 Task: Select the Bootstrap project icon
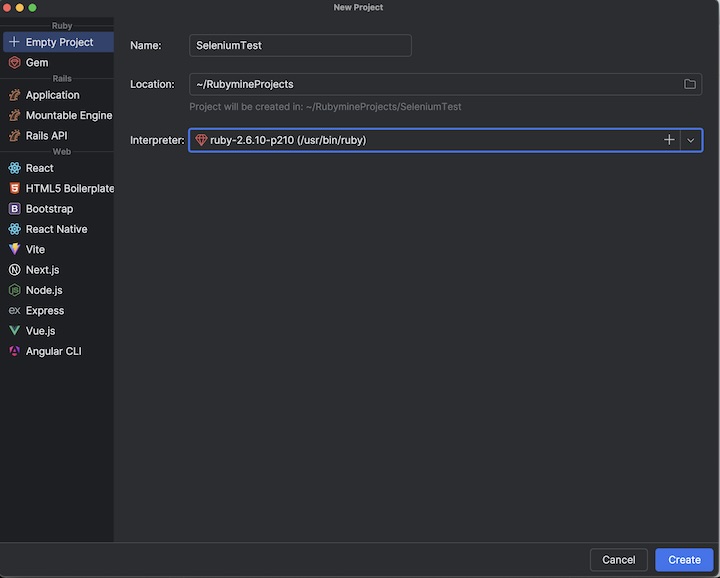click(14, 209)
